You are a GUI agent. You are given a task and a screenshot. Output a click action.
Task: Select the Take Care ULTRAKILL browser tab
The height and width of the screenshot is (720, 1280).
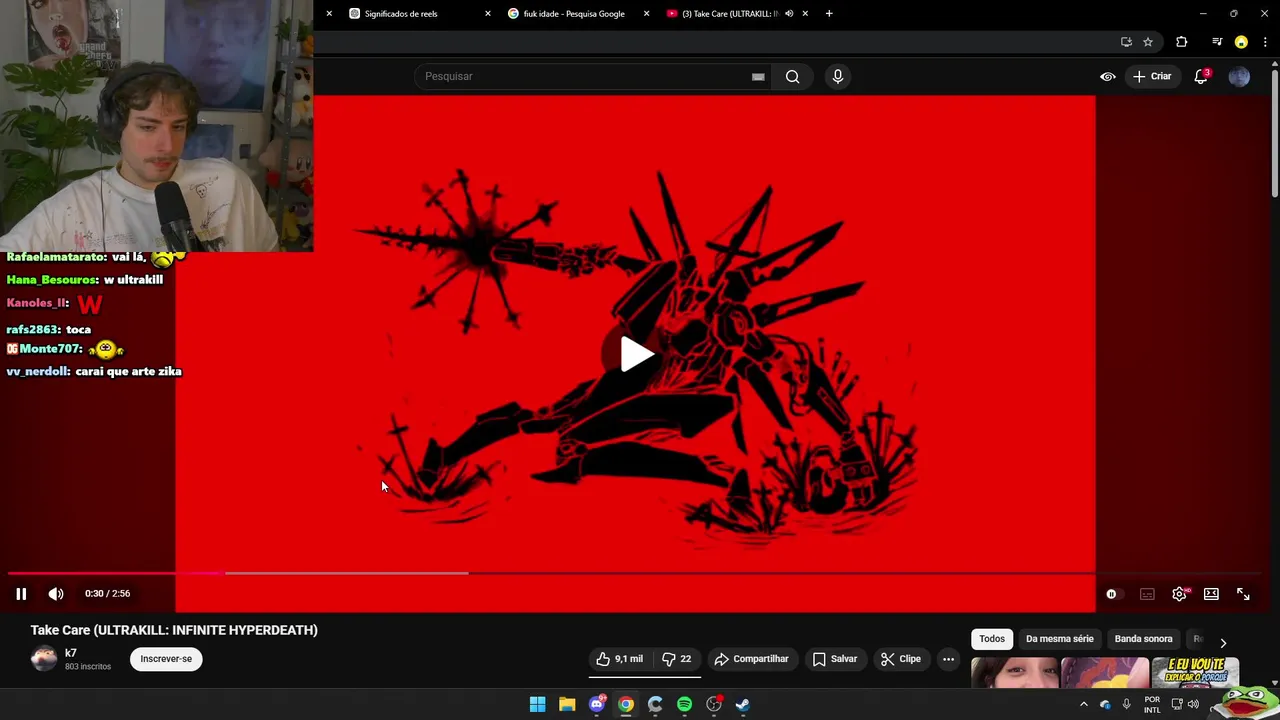(730, 14)
